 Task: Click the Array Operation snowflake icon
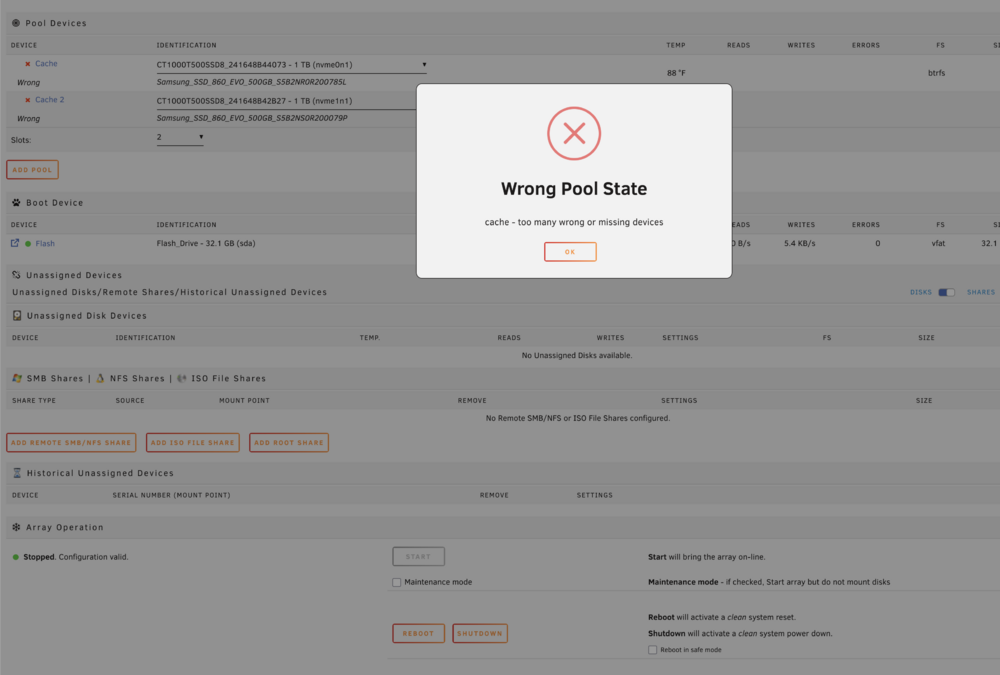click(x=16, y=527)
